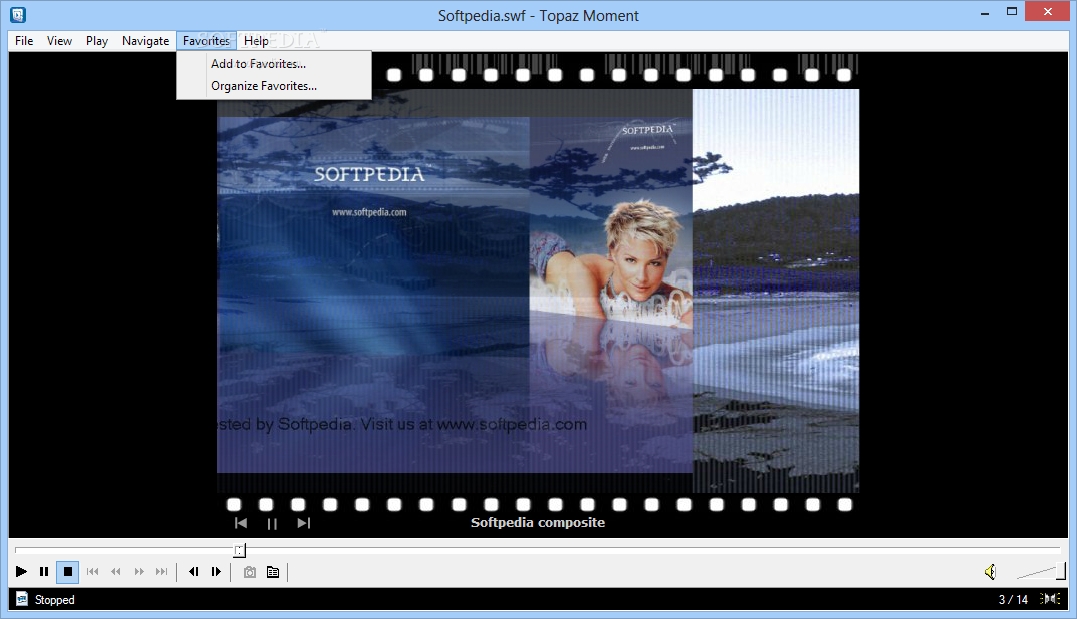
Task: Start playback with the Play button
Action: coord(21,572)
